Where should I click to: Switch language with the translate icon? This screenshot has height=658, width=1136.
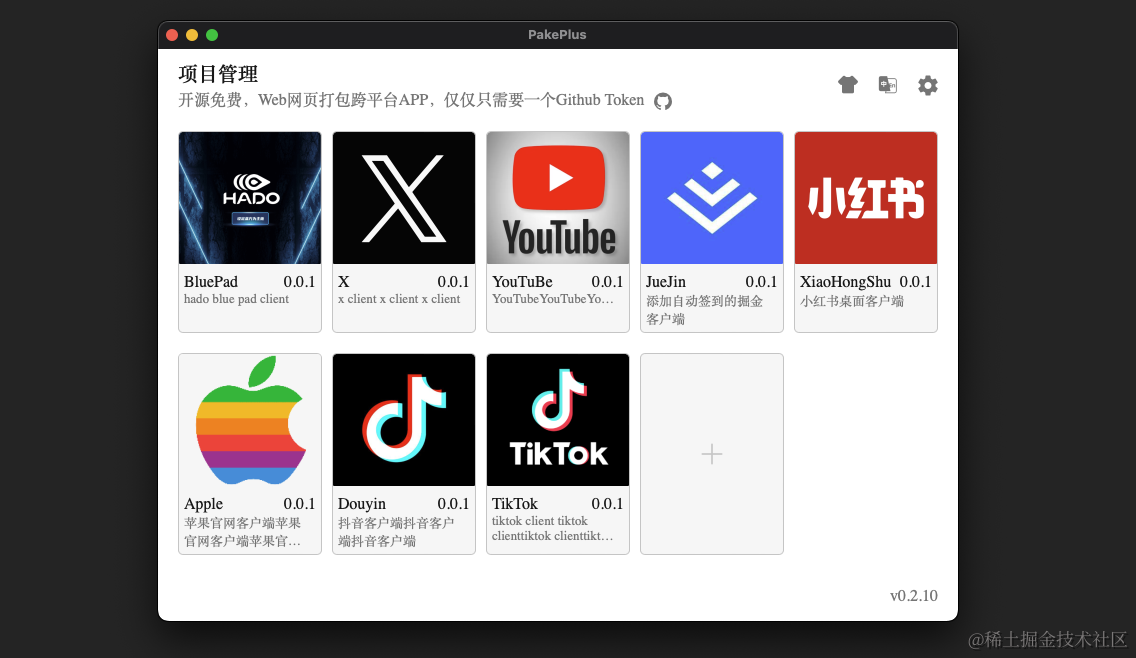(x=888, y=85)
